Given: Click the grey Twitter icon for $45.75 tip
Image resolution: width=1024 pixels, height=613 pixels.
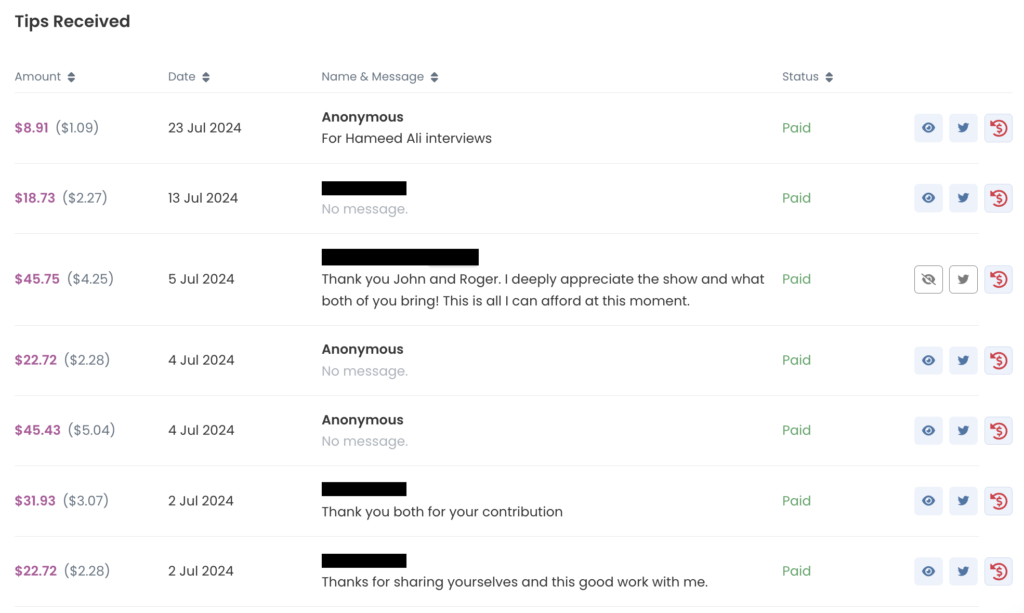Looking at the screenshot, I should click(963, 279).
